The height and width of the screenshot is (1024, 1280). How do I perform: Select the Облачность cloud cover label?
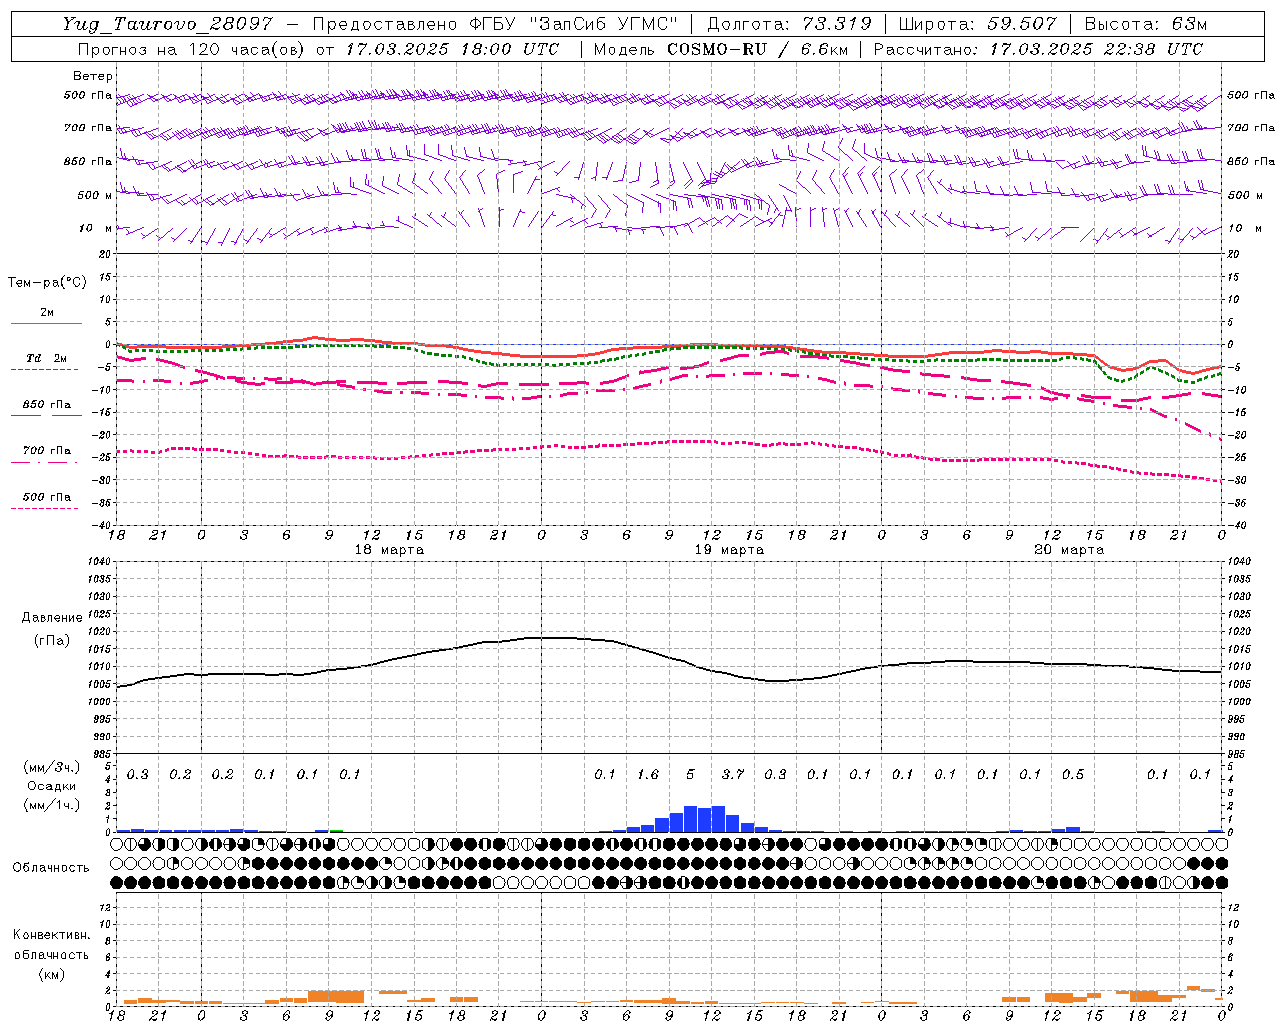click(x=51, y=868)
